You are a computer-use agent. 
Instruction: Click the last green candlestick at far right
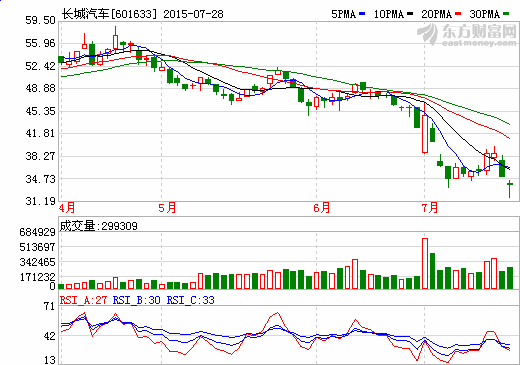point(510,189)
